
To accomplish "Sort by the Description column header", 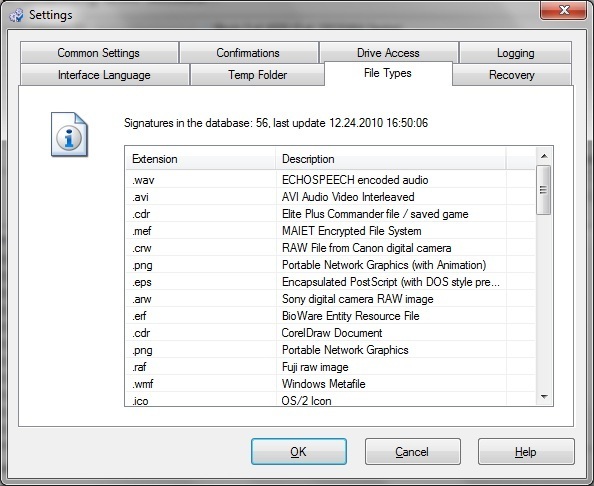I will (x=391, y=159).
